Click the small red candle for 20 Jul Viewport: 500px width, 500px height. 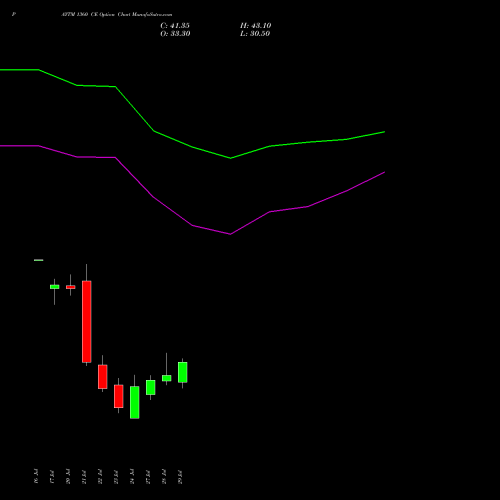(x=71, y=287)
